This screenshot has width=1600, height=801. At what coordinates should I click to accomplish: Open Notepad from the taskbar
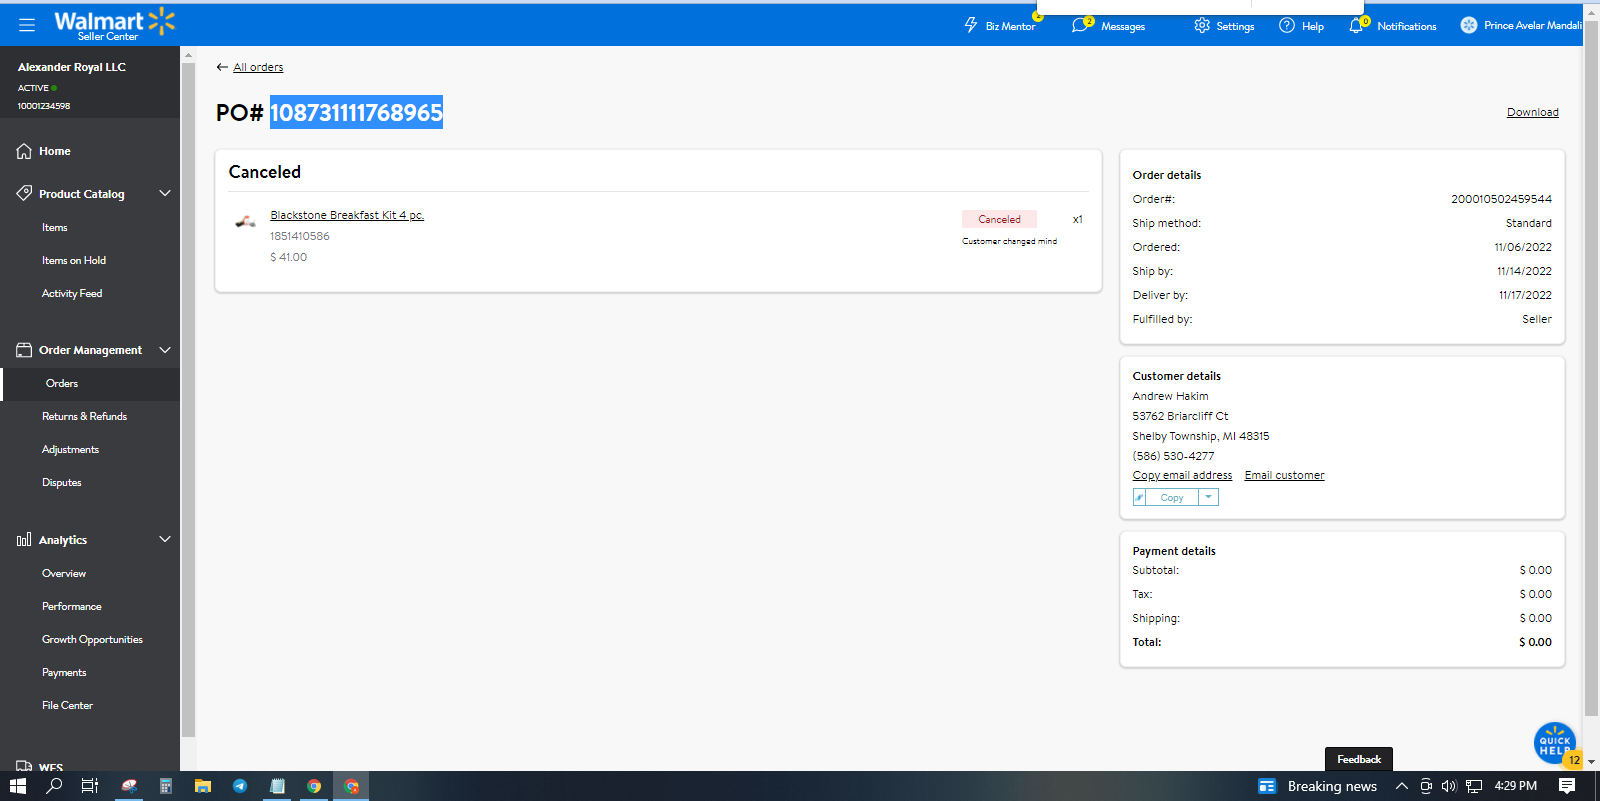[277, 786]
